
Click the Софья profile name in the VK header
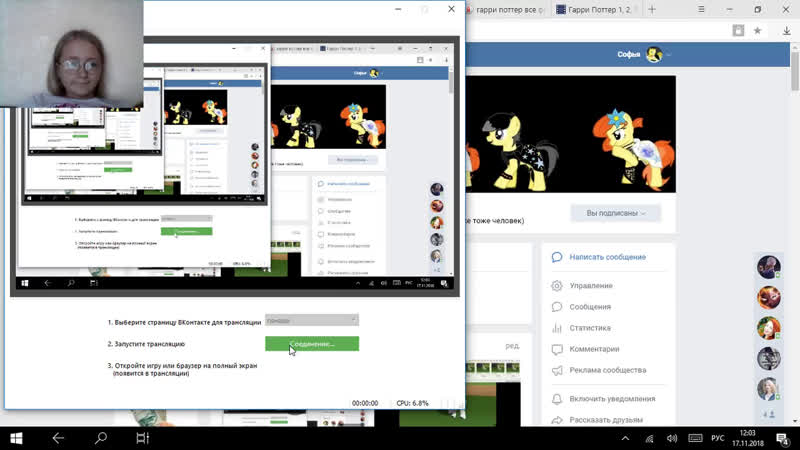pos(628,54)
